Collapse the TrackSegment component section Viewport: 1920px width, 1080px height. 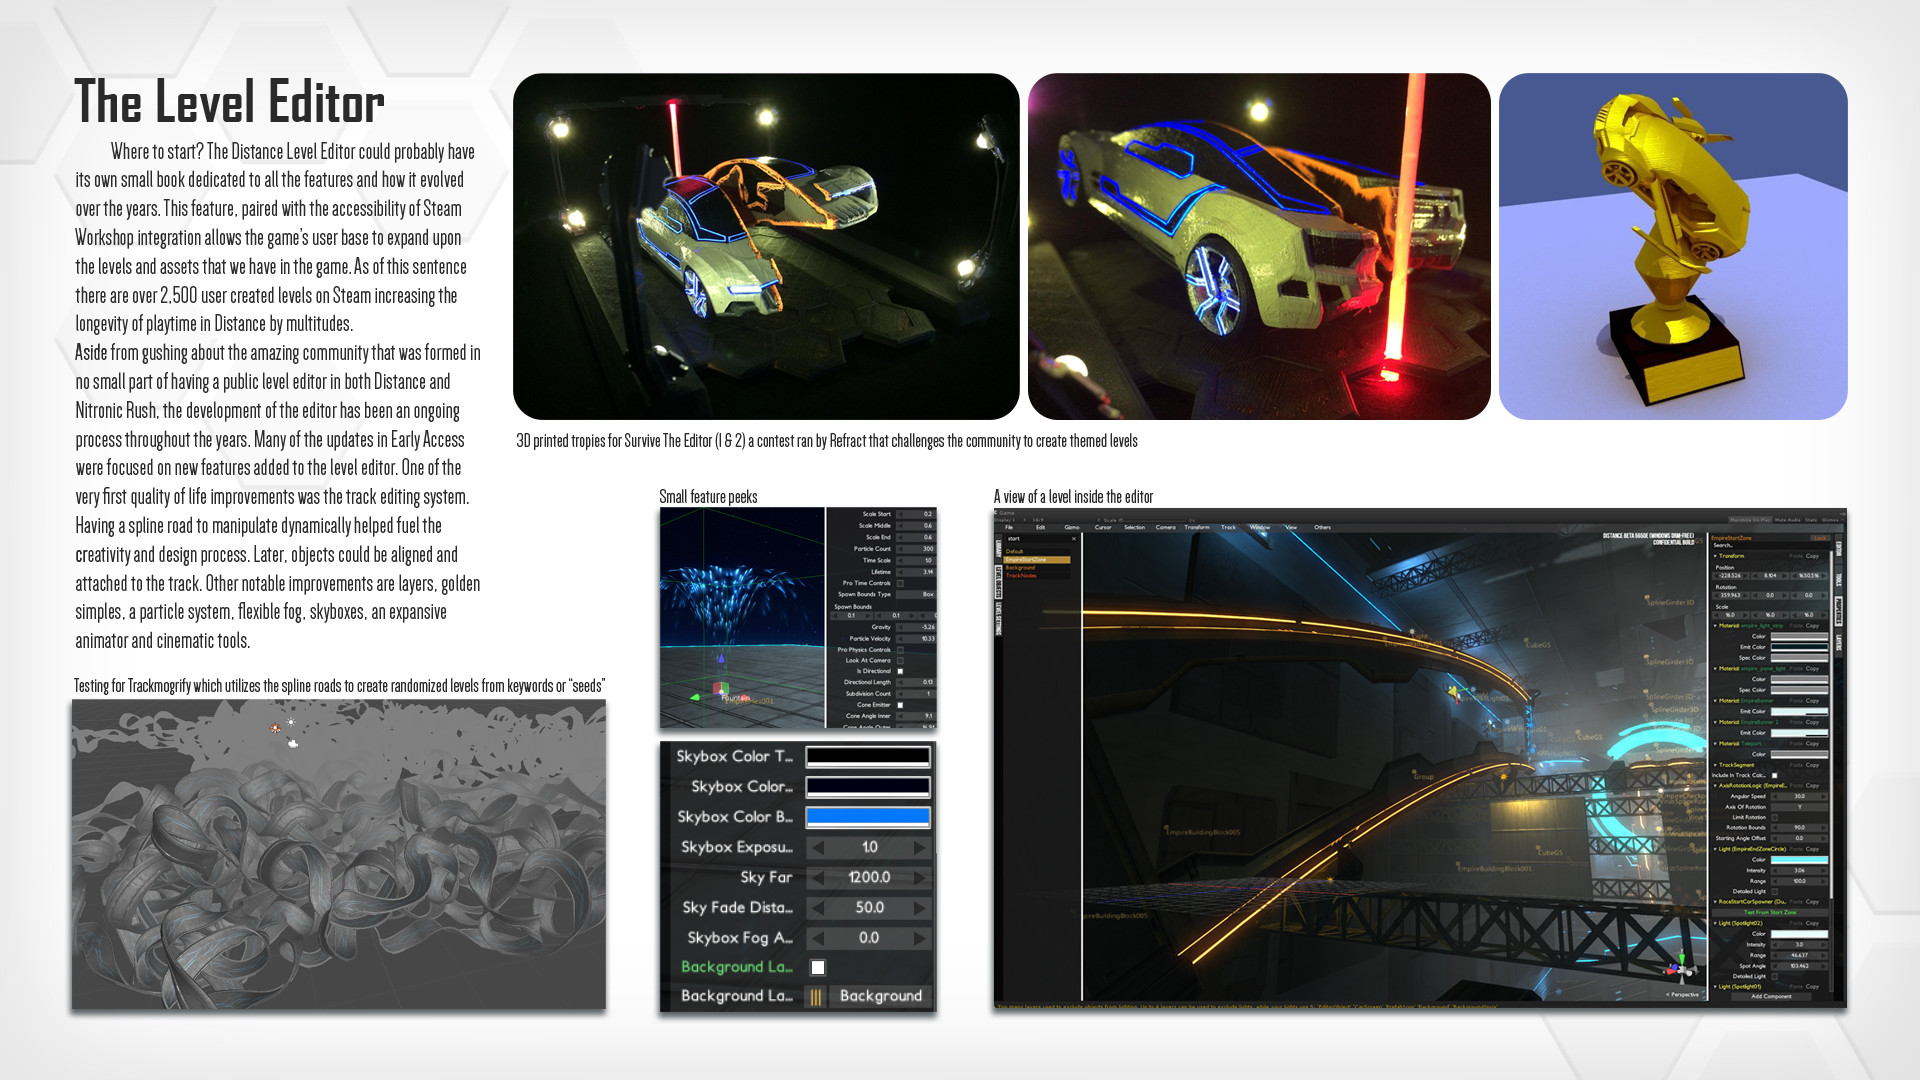(x=1715, y=765)
